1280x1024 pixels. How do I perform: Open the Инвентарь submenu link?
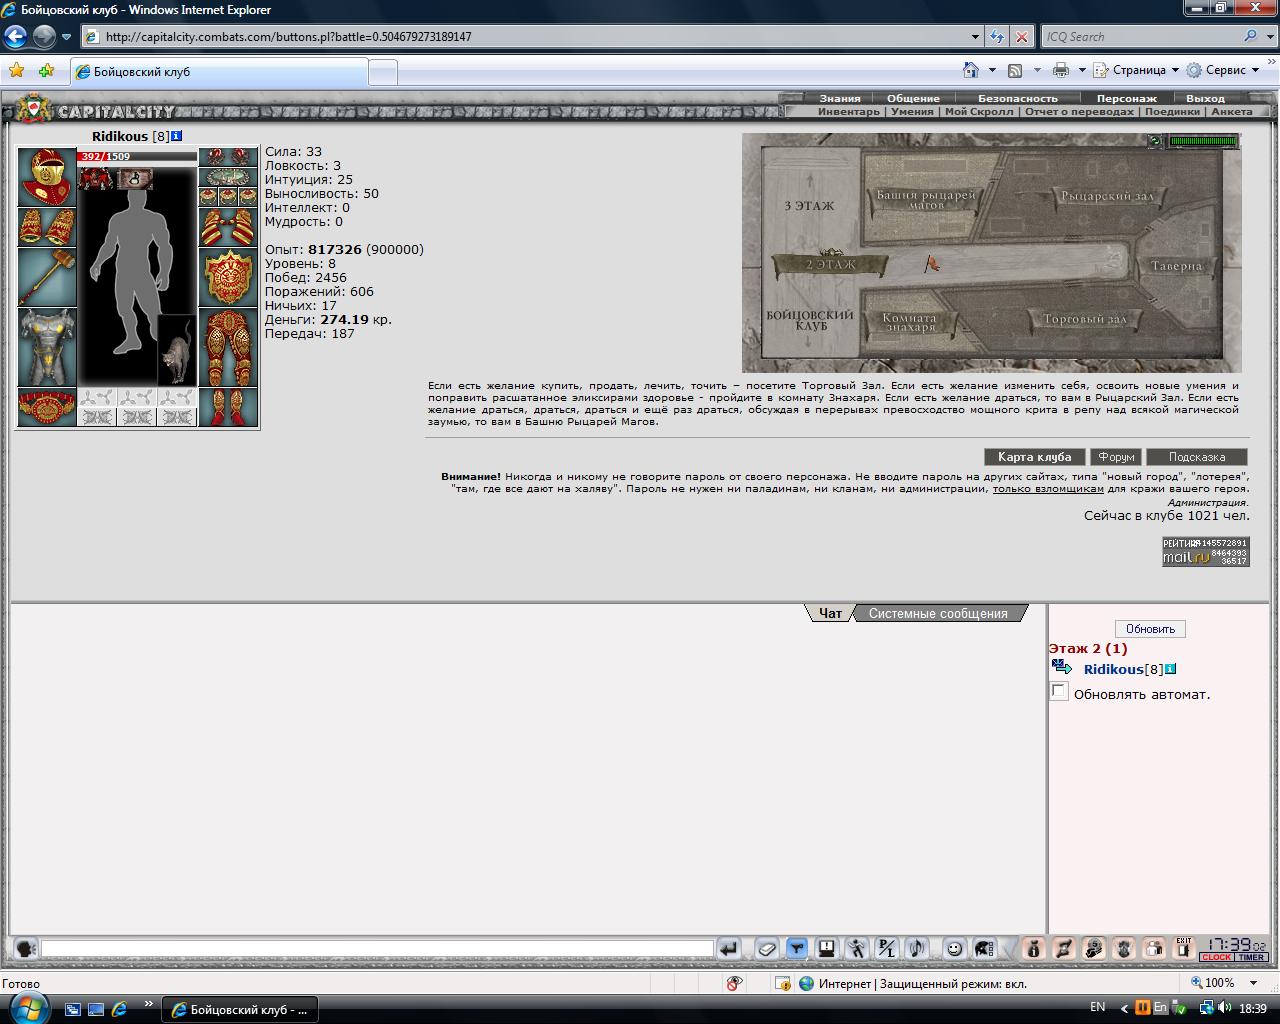848,111
